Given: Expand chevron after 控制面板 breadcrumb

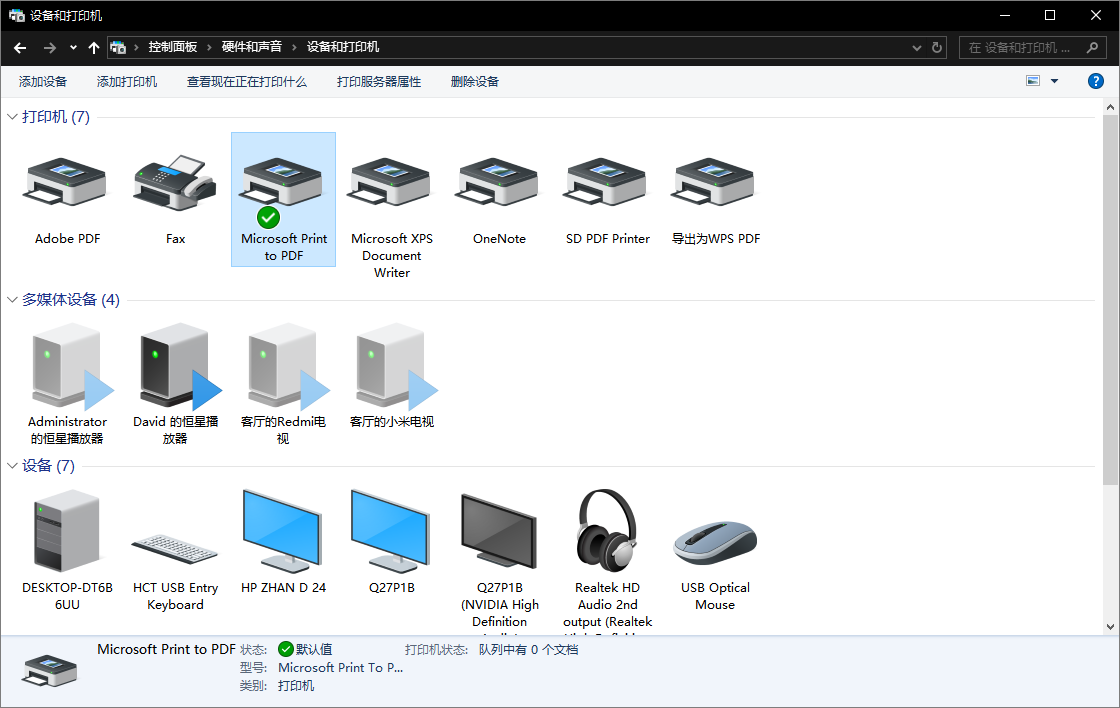Looking at the screenshot, I should [x=209, y=48].
